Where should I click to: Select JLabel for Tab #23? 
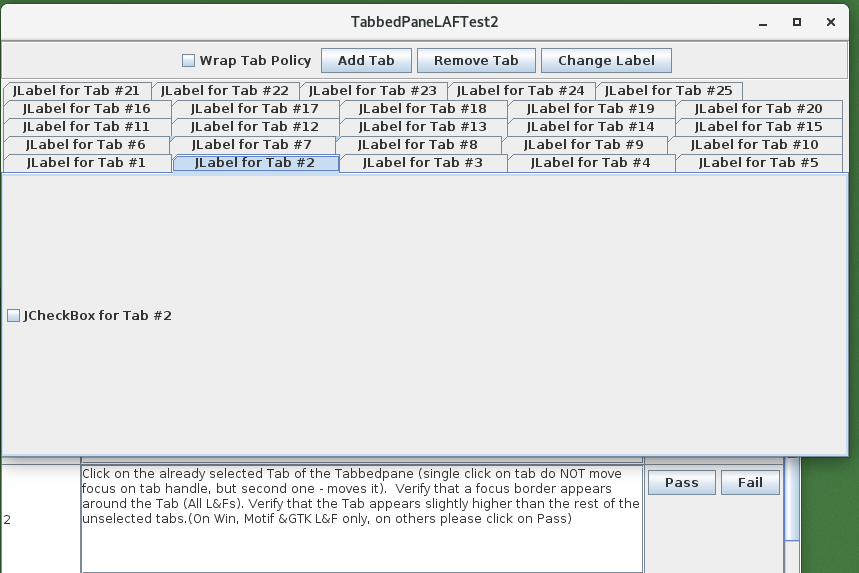373,91
